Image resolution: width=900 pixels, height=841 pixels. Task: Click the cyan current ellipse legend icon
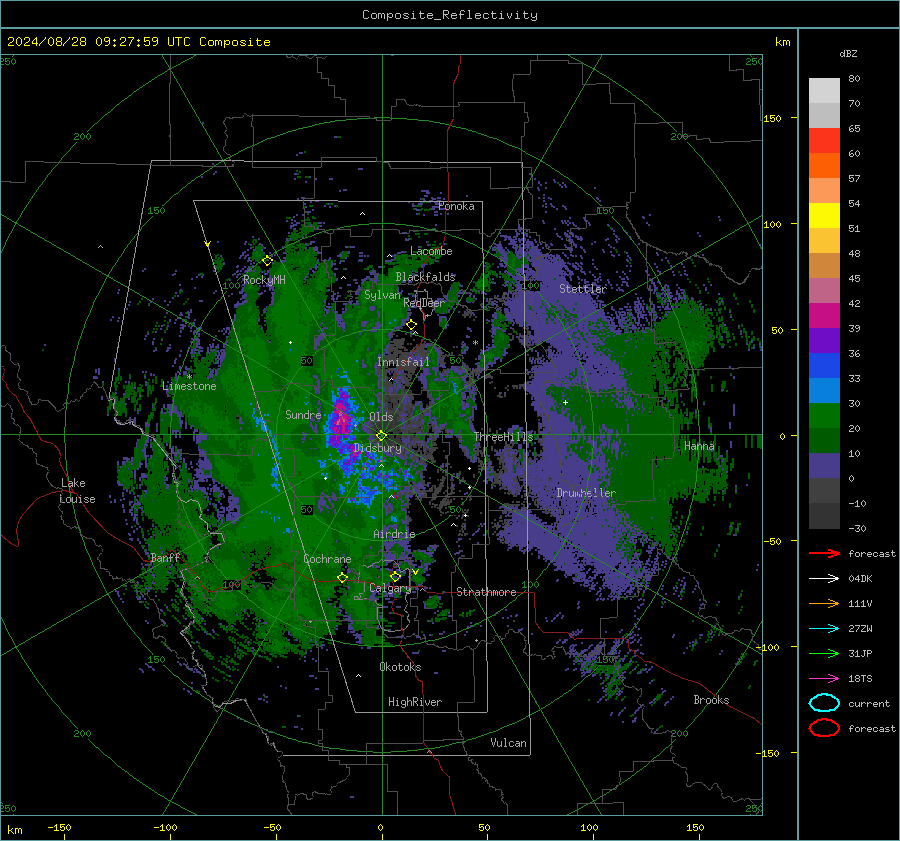tap(824, 703)
